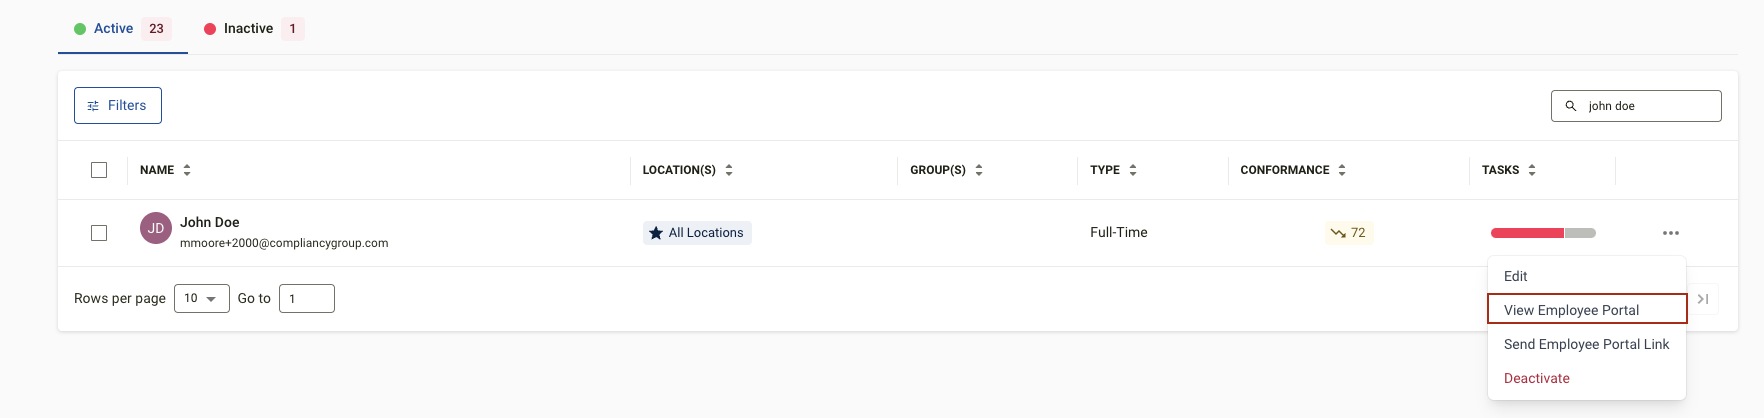Sort by Type column arrows

point(1133,170)
